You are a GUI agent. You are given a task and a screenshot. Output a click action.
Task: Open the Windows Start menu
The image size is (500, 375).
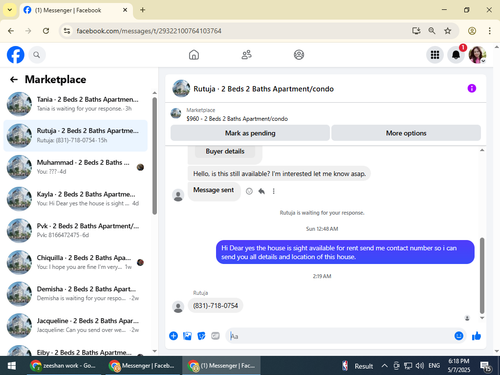[12, 366]
